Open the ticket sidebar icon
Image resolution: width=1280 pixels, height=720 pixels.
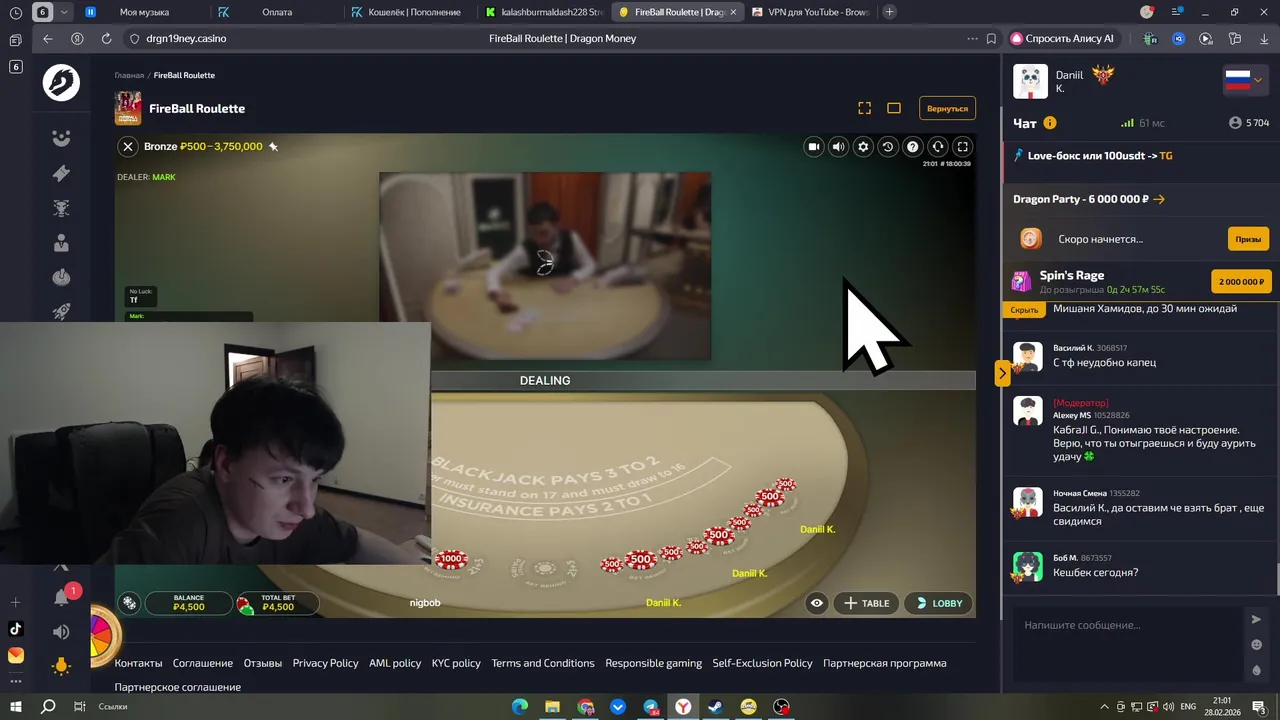click(x=61, y=173)
